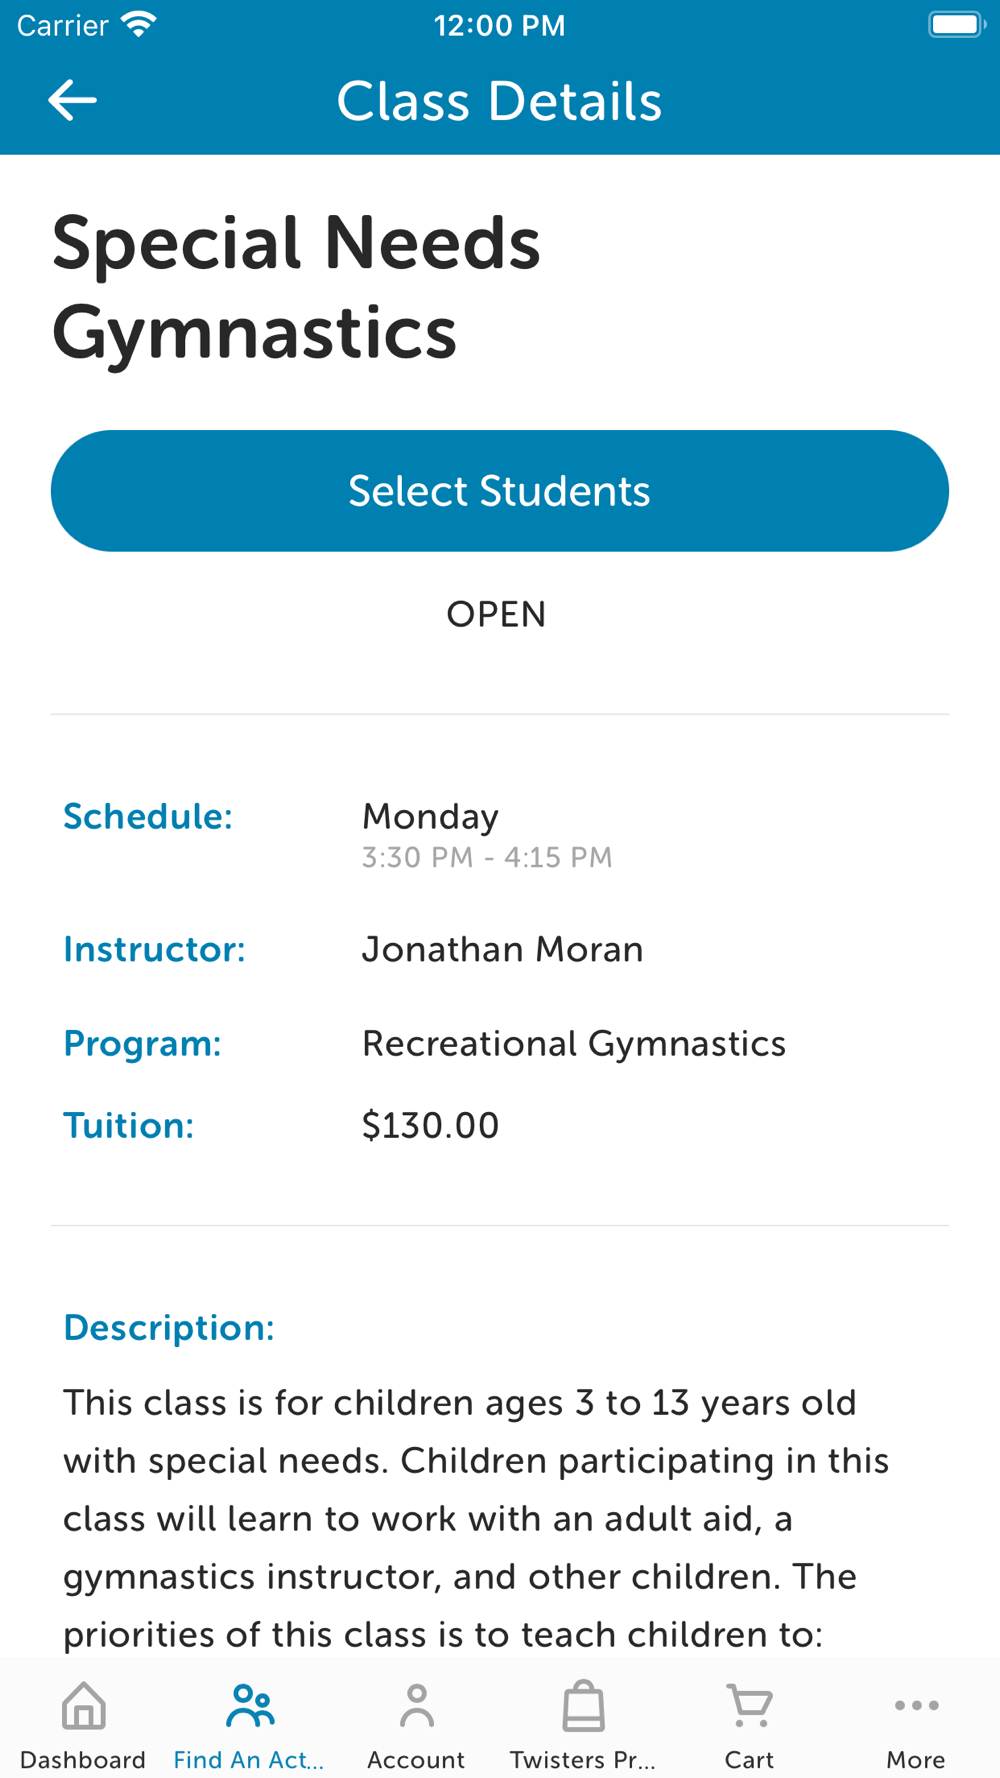Image resolution: width=1000 pixels, height=1778 pixels.
Task: Tap the class description paragraph
Action: coord(477,1518)
